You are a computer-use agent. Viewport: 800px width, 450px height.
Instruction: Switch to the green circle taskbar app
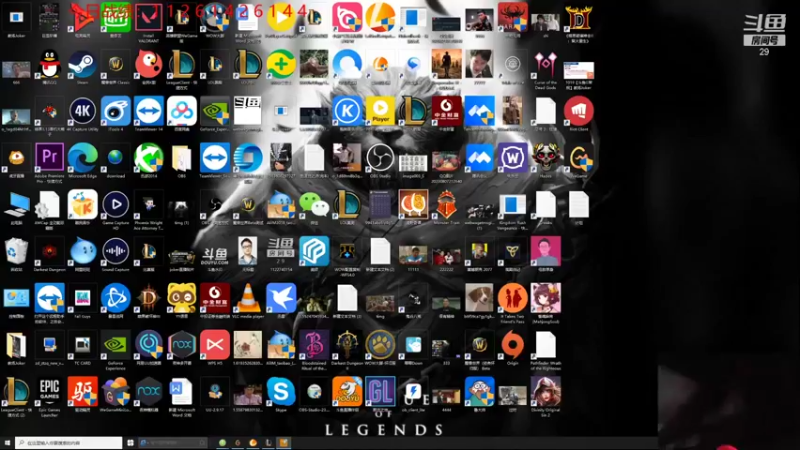(x=222, y=443)
